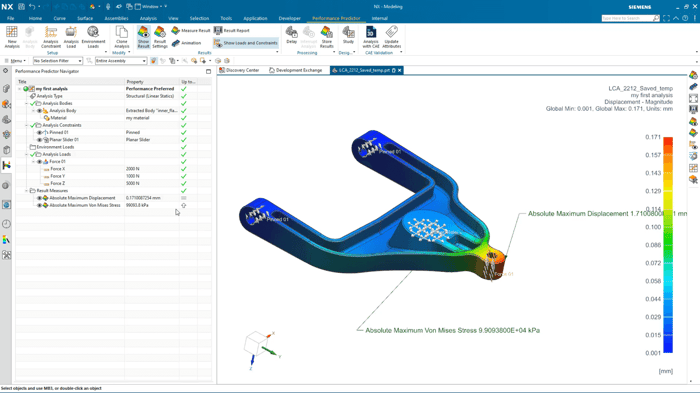Click the displacement color legend bar
700x393 pixels.
click(668, 245)
